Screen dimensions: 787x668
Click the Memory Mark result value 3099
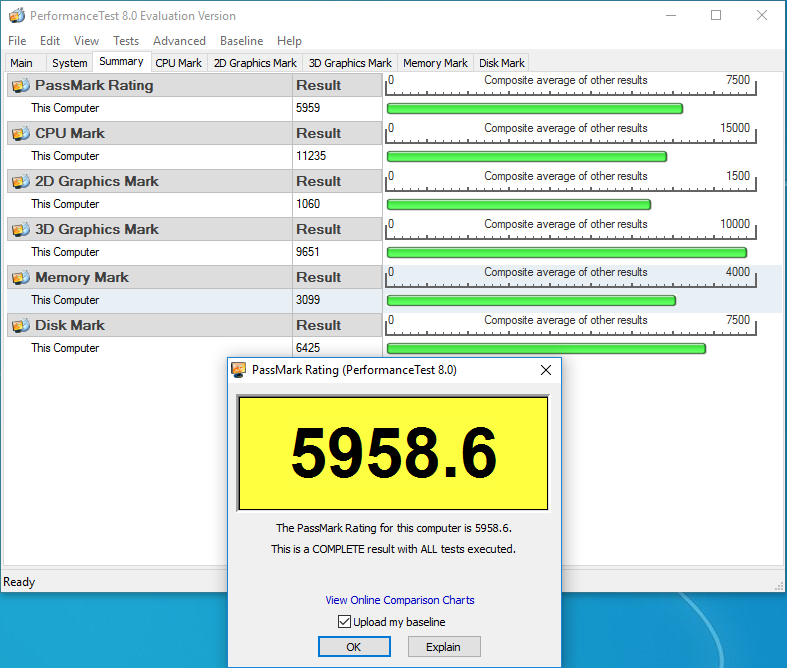pyautogui.click(x=308, y=300)
